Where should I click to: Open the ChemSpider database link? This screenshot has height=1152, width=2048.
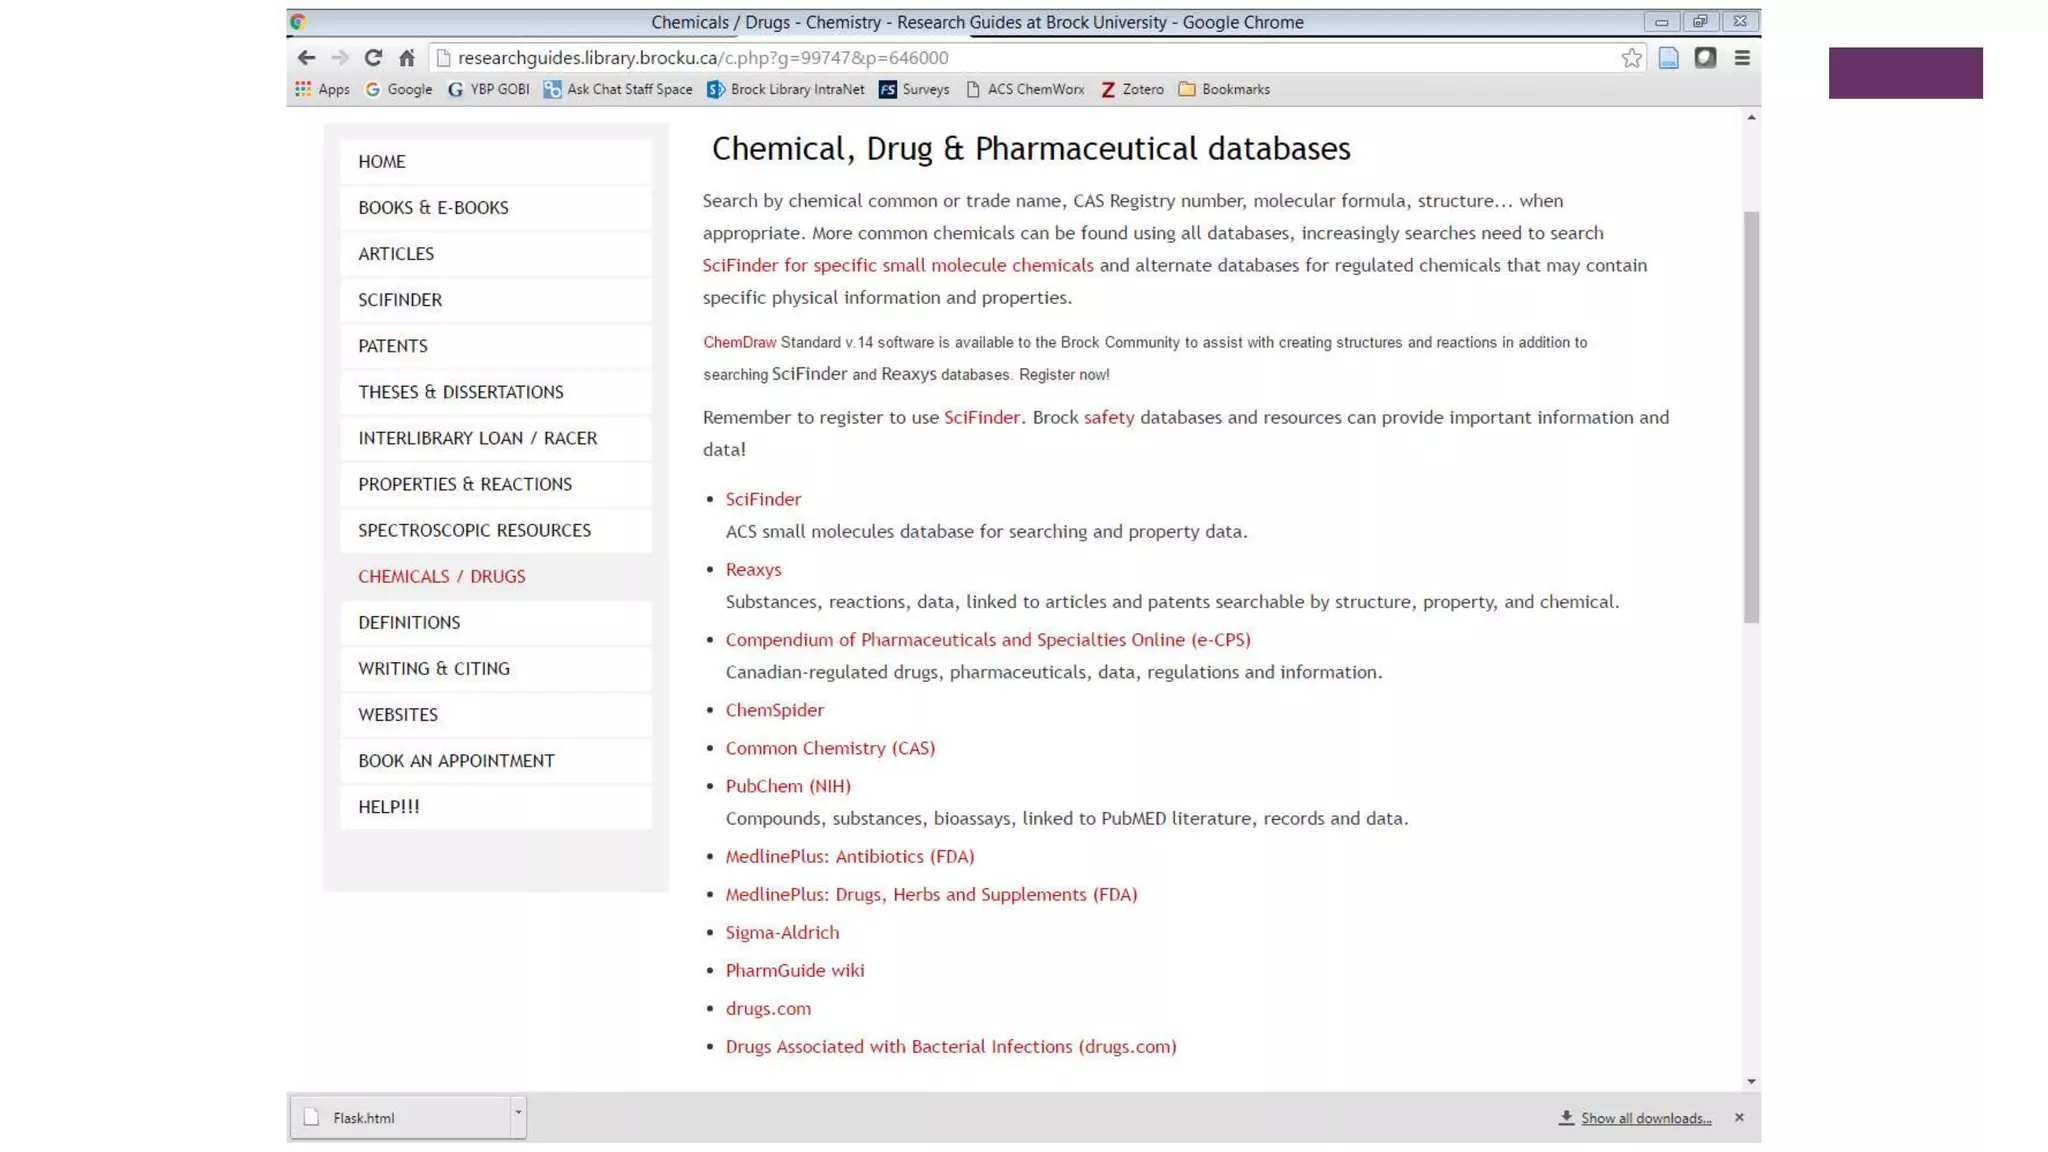tap(774, 710)
